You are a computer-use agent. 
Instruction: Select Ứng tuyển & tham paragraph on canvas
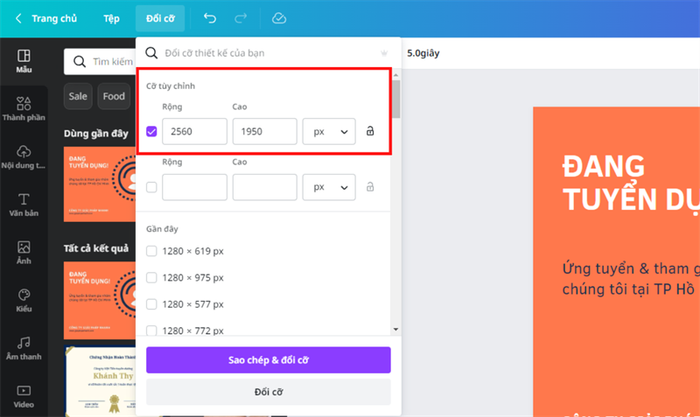click(630, 279)
